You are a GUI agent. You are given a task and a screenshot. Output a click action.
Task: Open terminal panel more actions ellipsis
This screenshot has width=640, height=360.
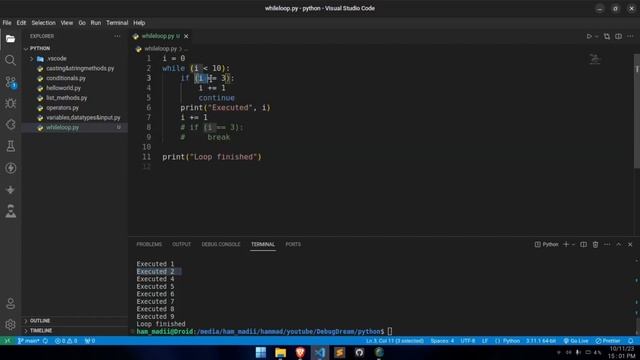point(607,244)
